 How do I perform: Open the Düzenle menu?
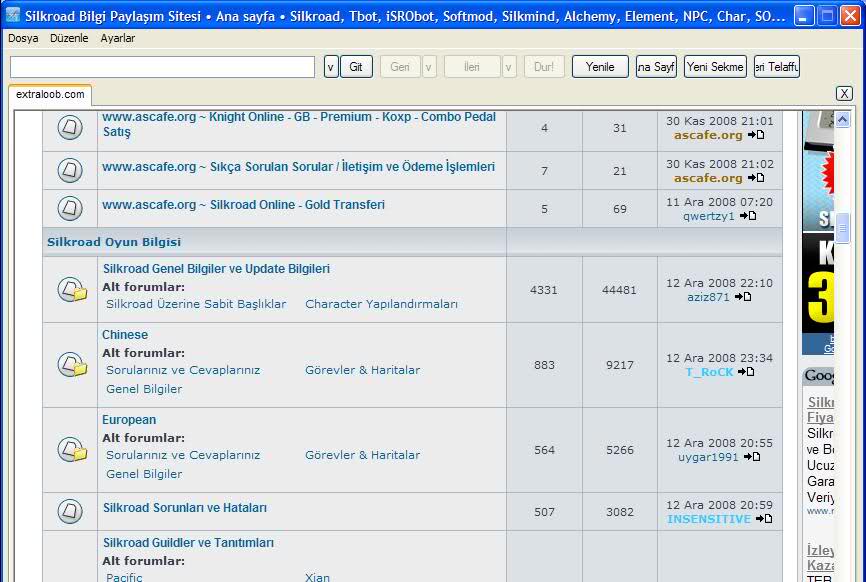69,38
